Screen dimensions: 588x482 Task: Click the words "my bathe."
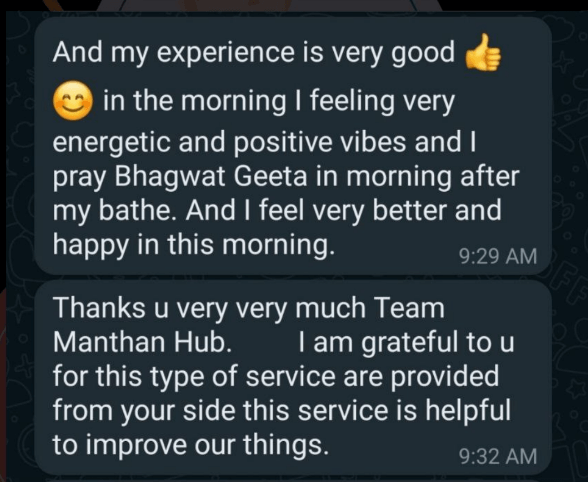(117, 212)
